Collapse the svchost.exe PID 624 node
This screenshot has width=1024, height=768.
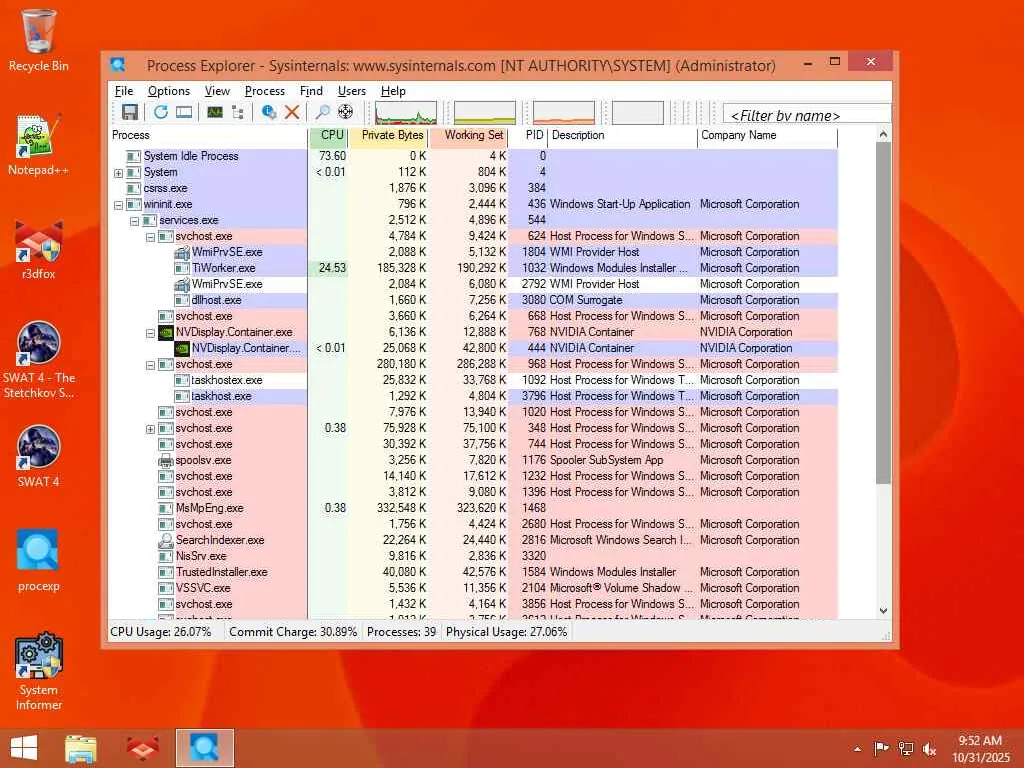[x=150, y=237]
